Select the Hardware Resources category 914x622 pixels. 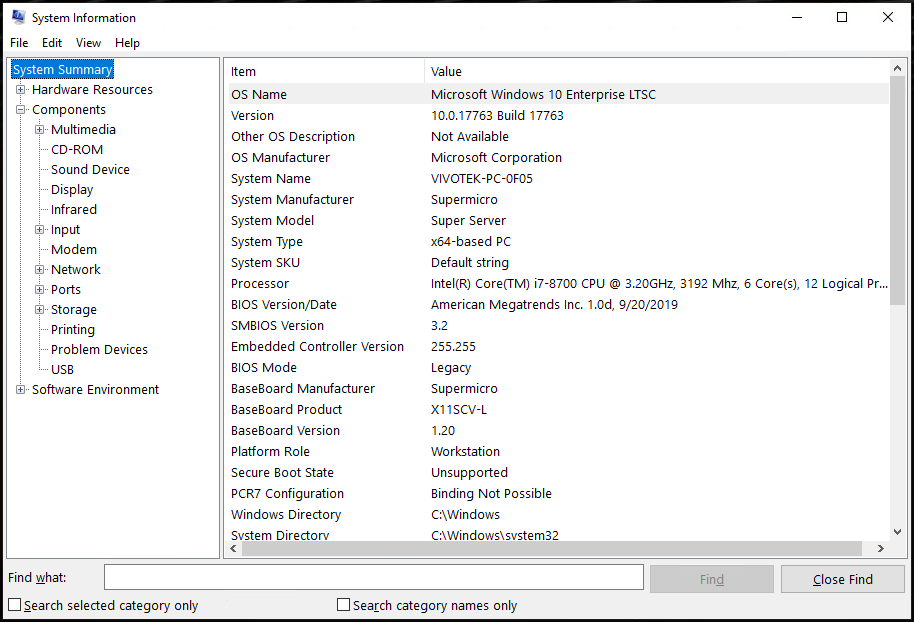tap(92, 90)
